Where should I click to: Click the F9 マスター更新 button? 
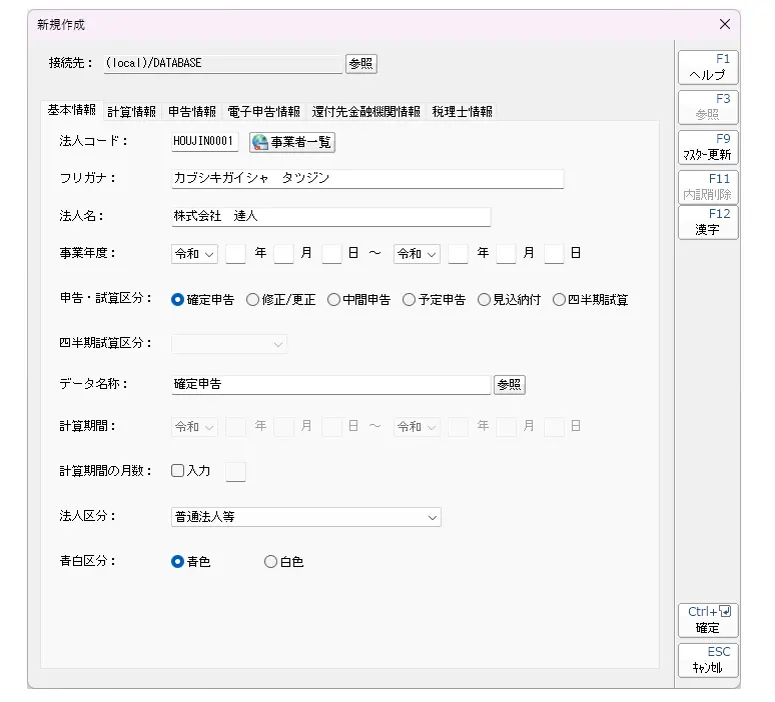[x=708, y=148]
